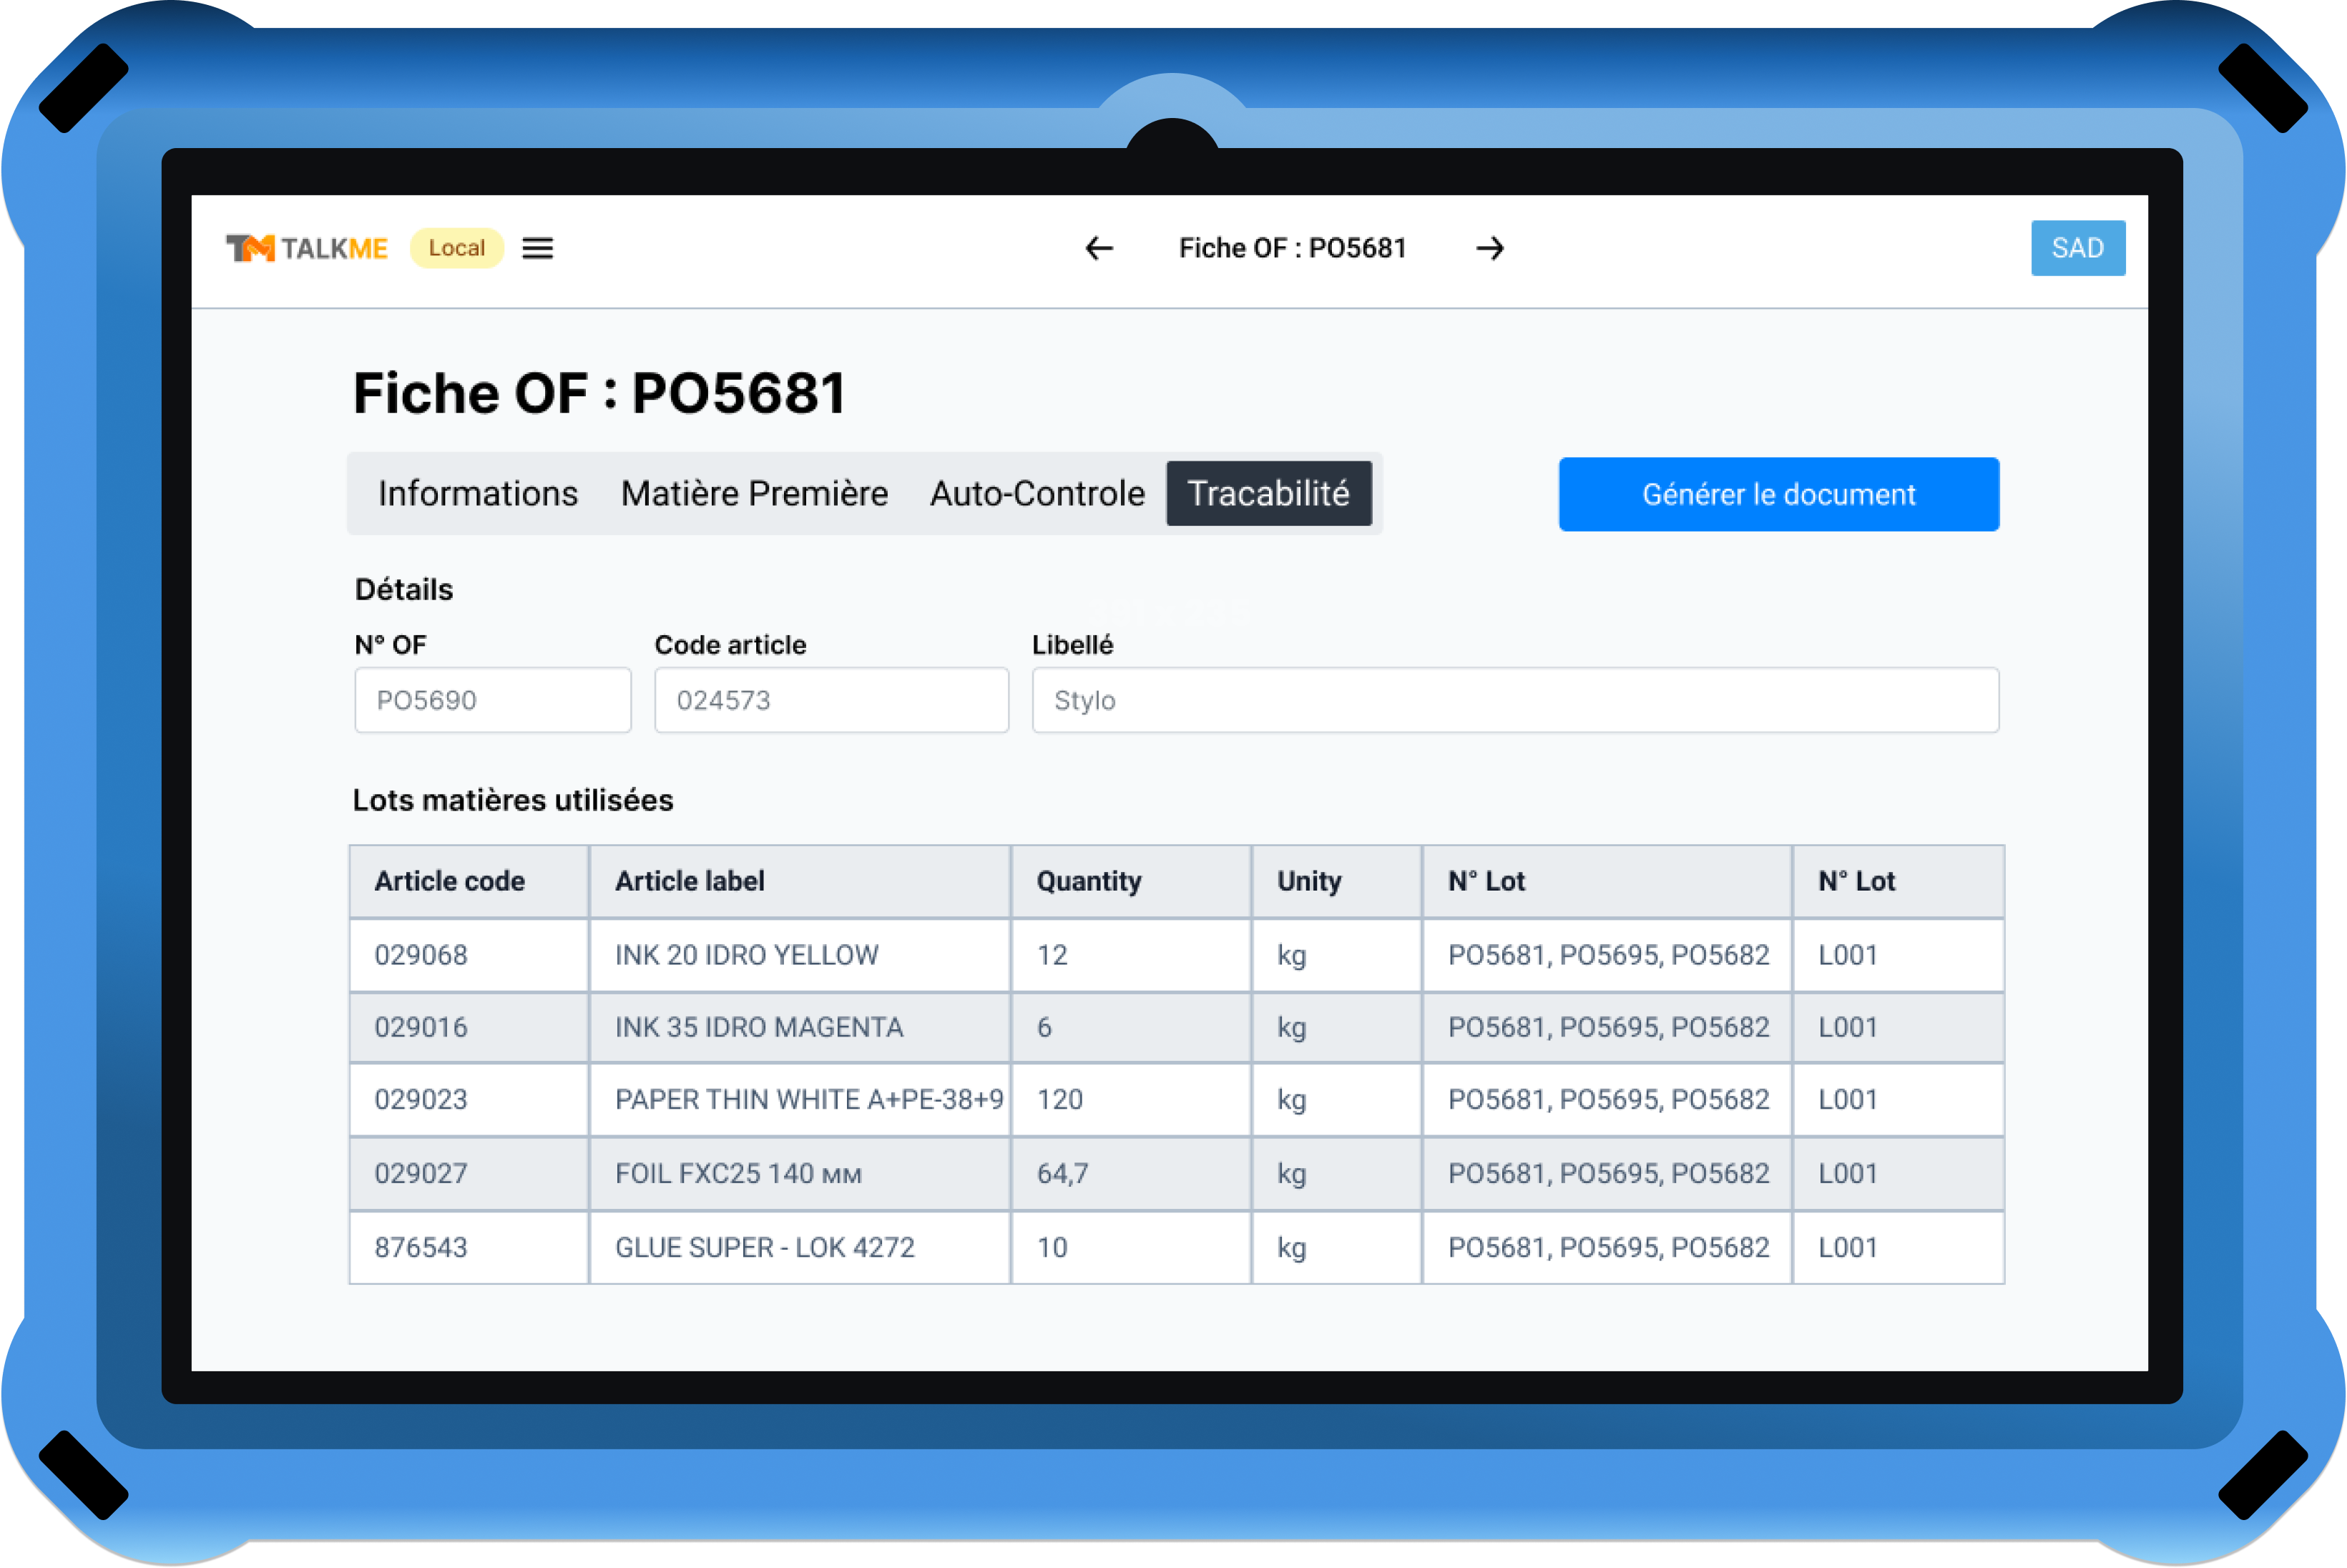Switch to the Informations tab
Screen dimensions: 2347x1568
(478, 493)
